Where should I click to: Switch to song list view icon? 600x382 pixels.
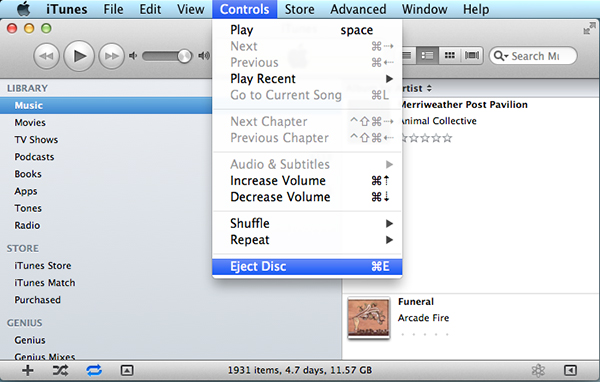(x=408, y=56)
